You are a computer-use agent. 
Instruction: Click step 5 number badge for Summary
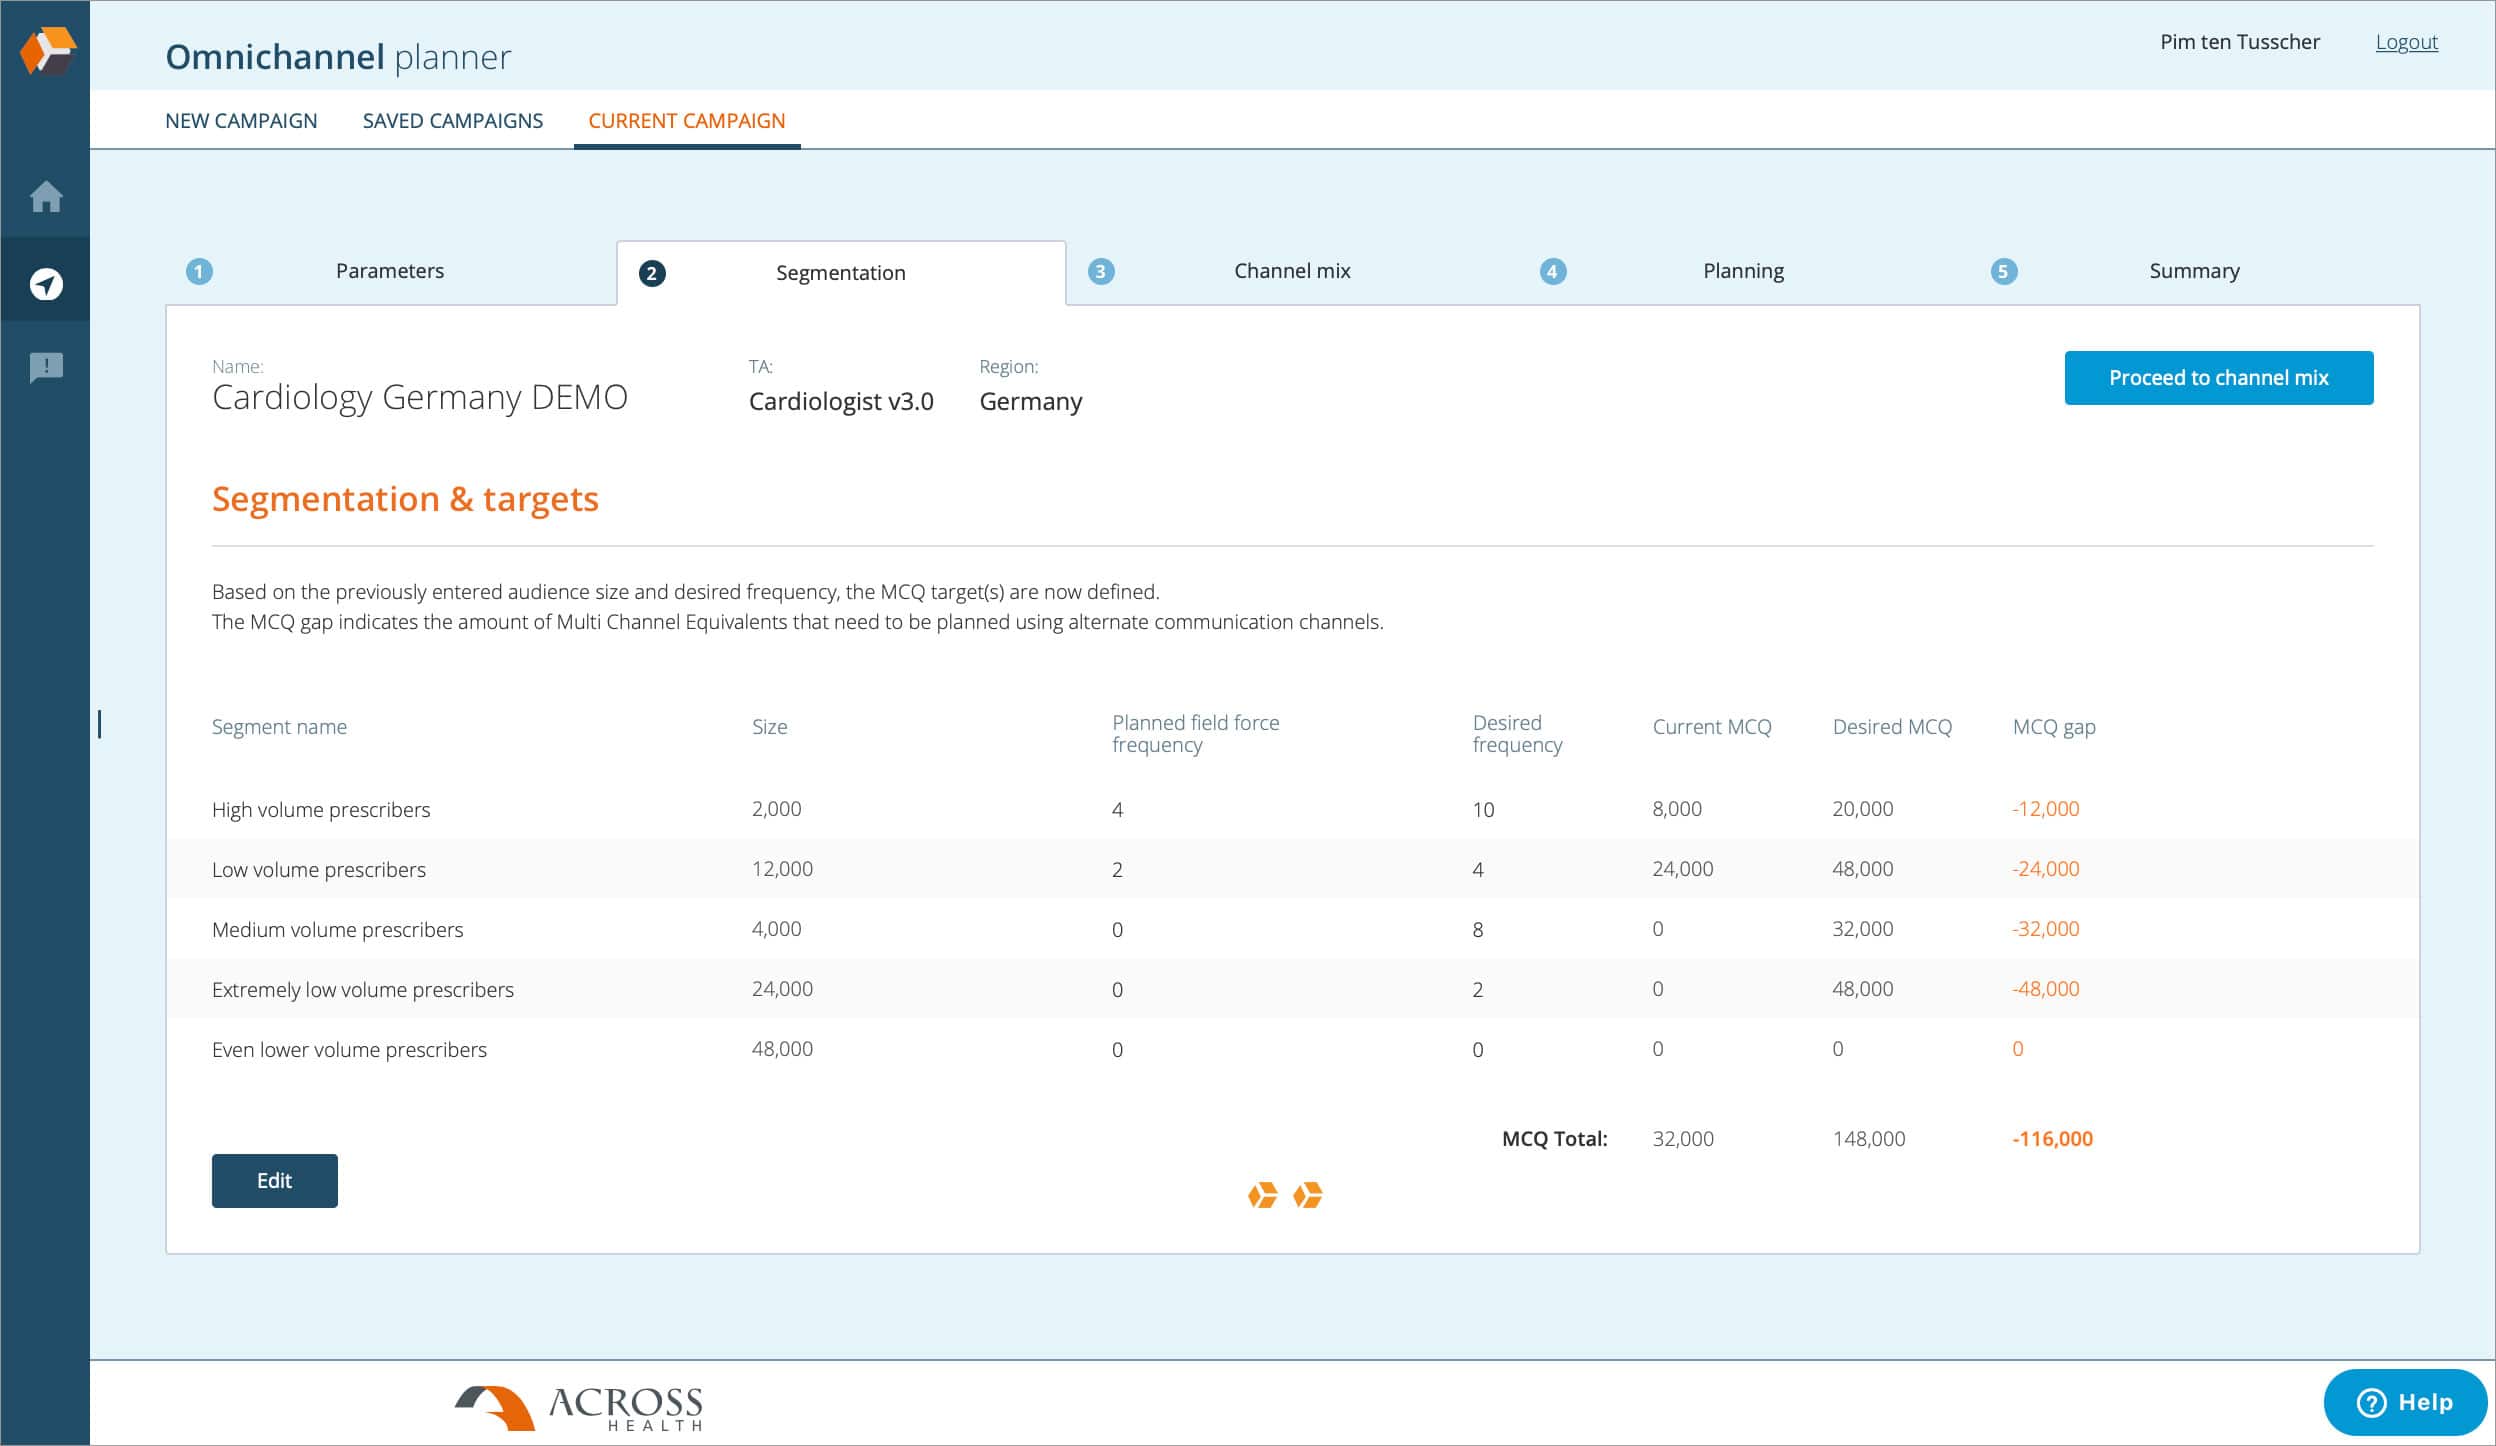2003,271
